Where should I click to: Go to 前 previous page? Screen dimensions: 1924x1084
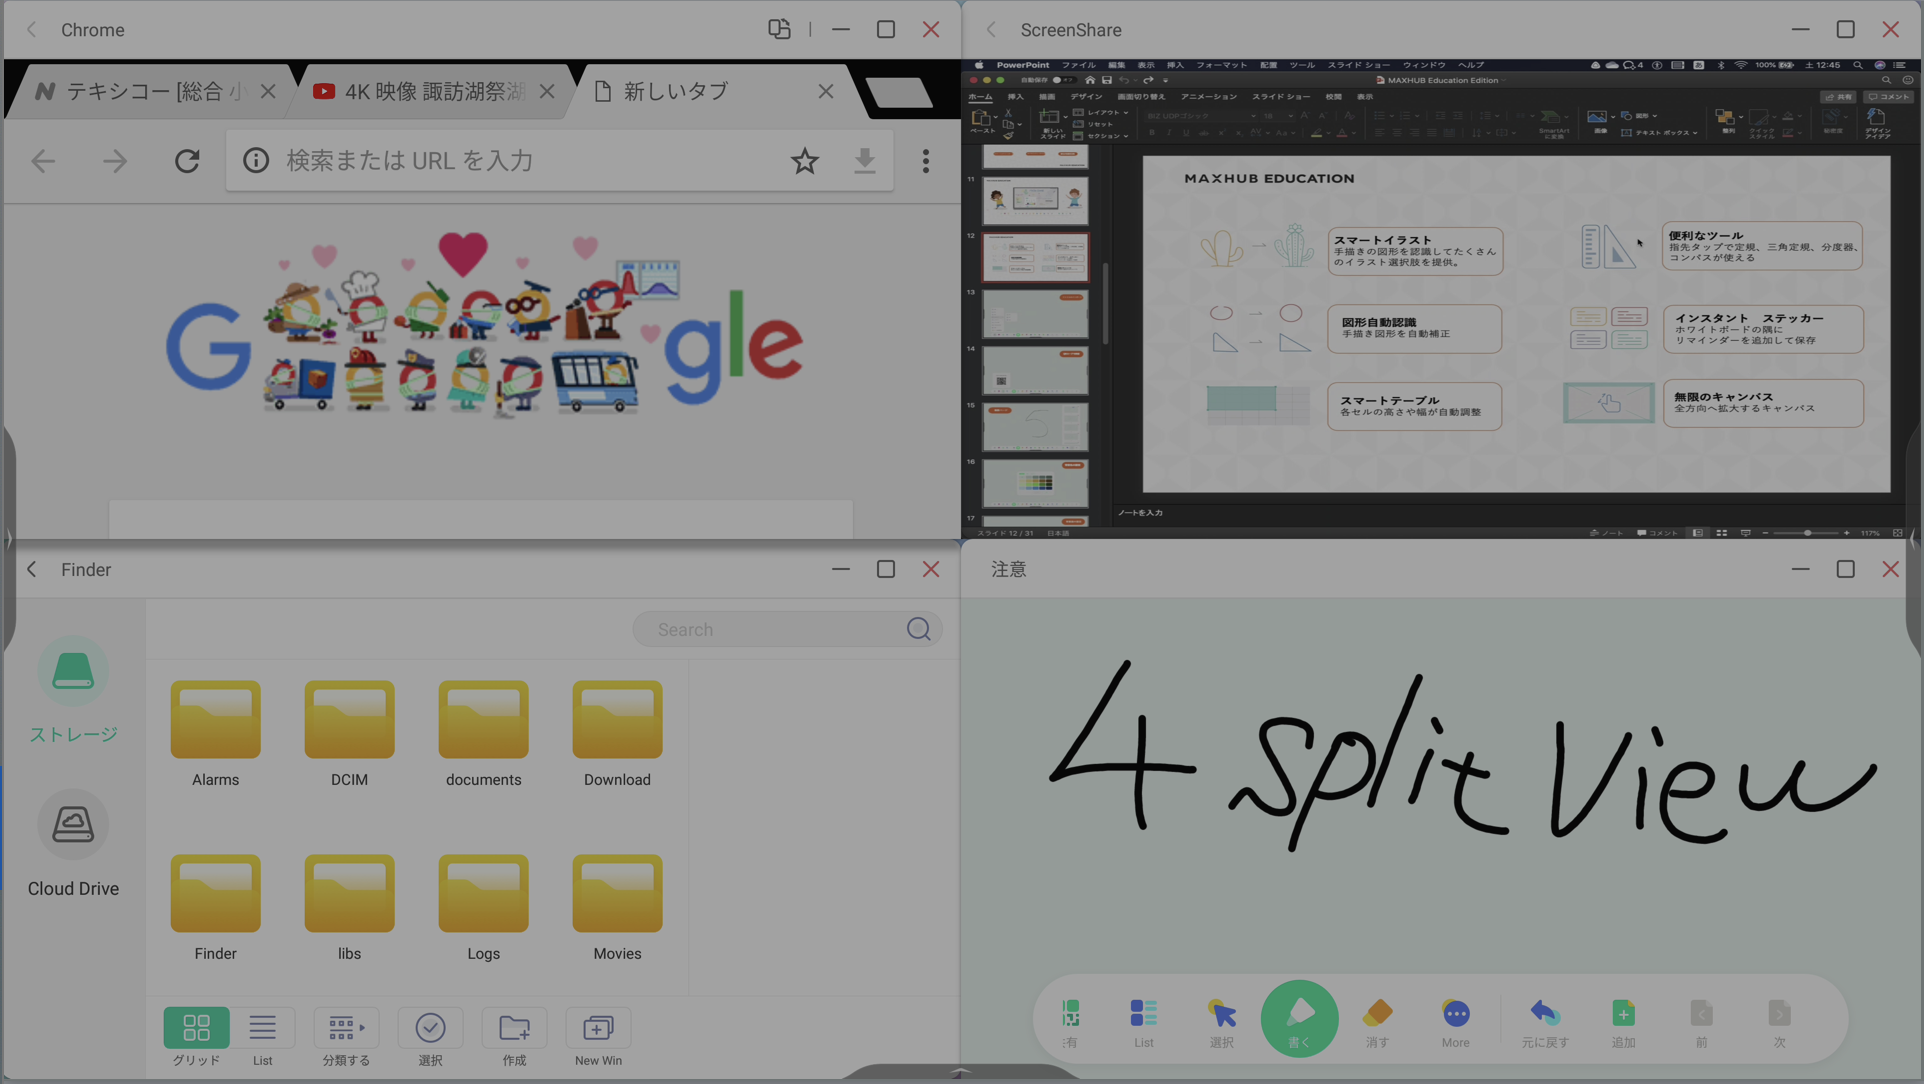point(1701,1022)
